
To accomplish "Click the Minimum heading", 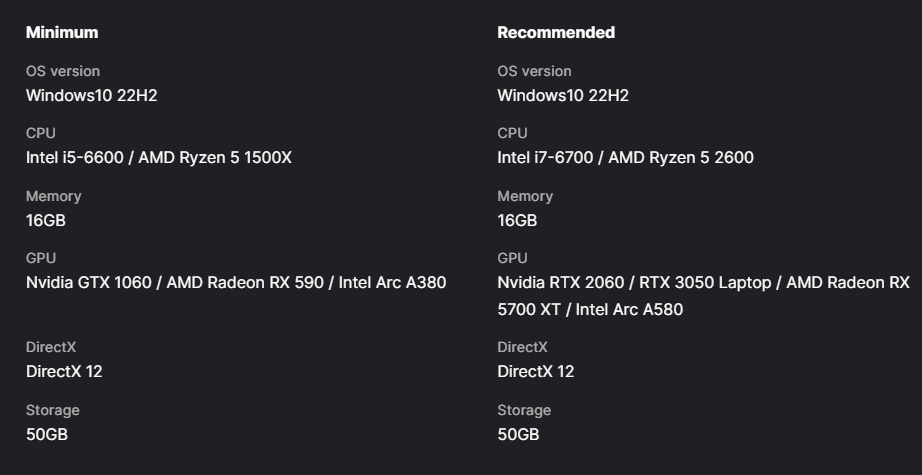I will point(62,32).
